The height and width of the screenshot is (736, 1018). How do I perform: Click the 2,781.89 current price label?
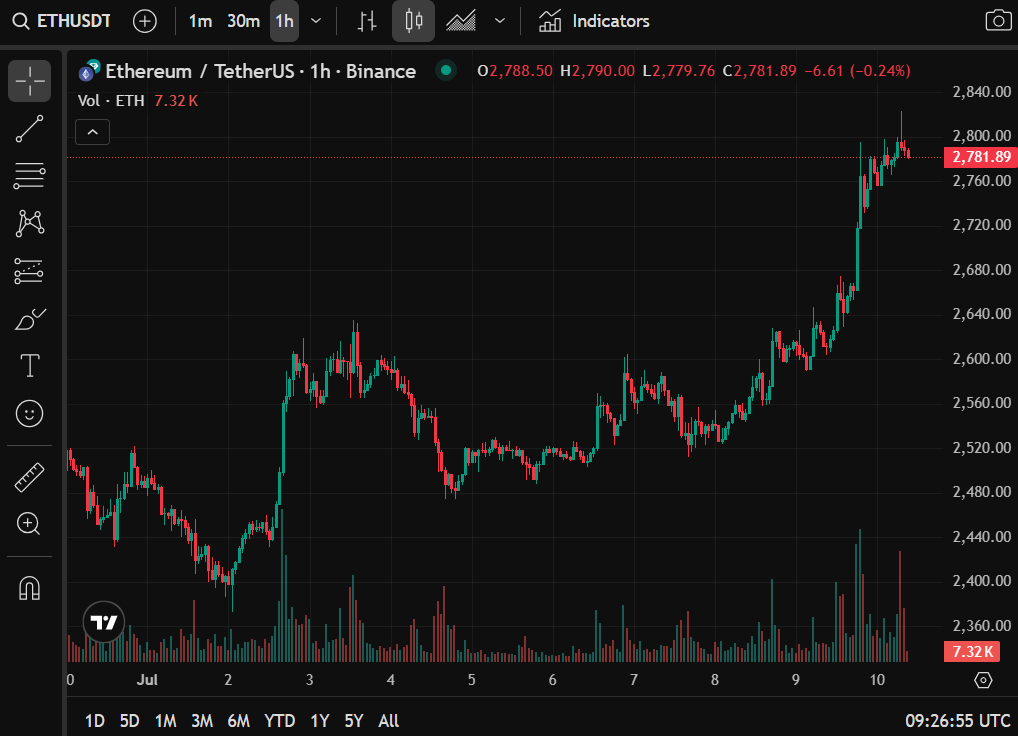tap(981, 157)
